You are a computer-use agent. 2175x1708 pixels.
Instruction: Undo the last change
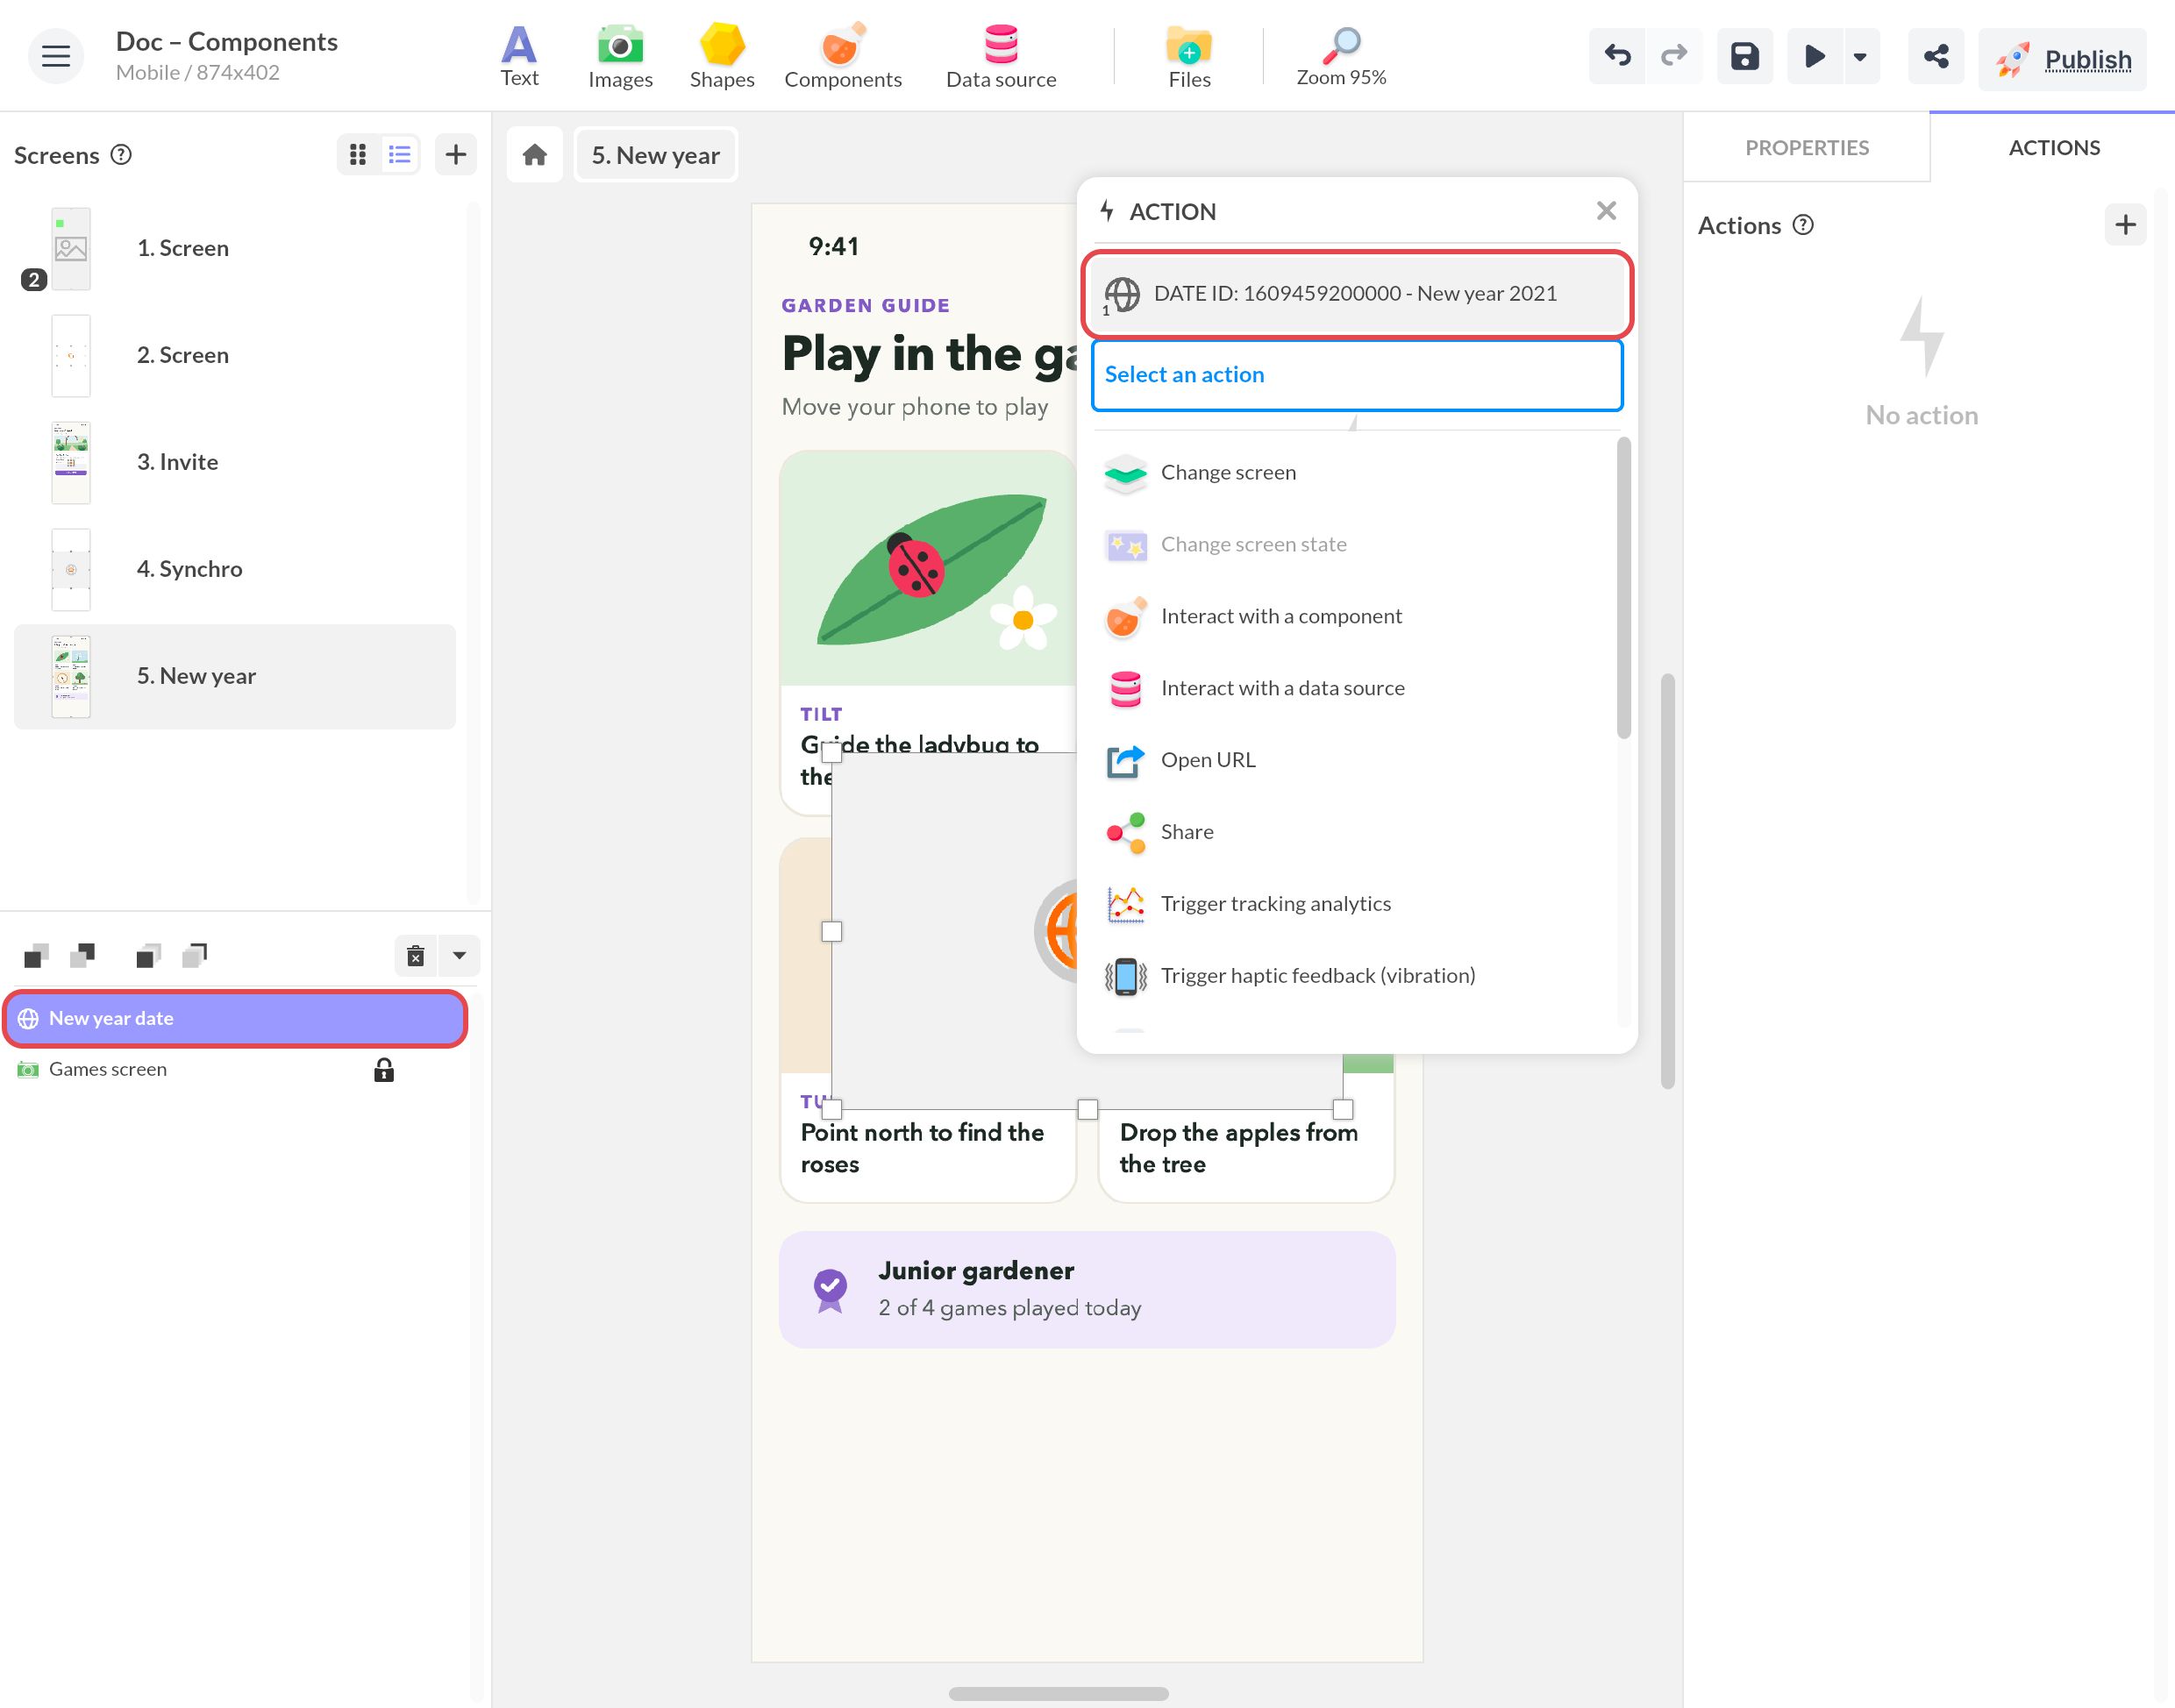(1617, 56)
